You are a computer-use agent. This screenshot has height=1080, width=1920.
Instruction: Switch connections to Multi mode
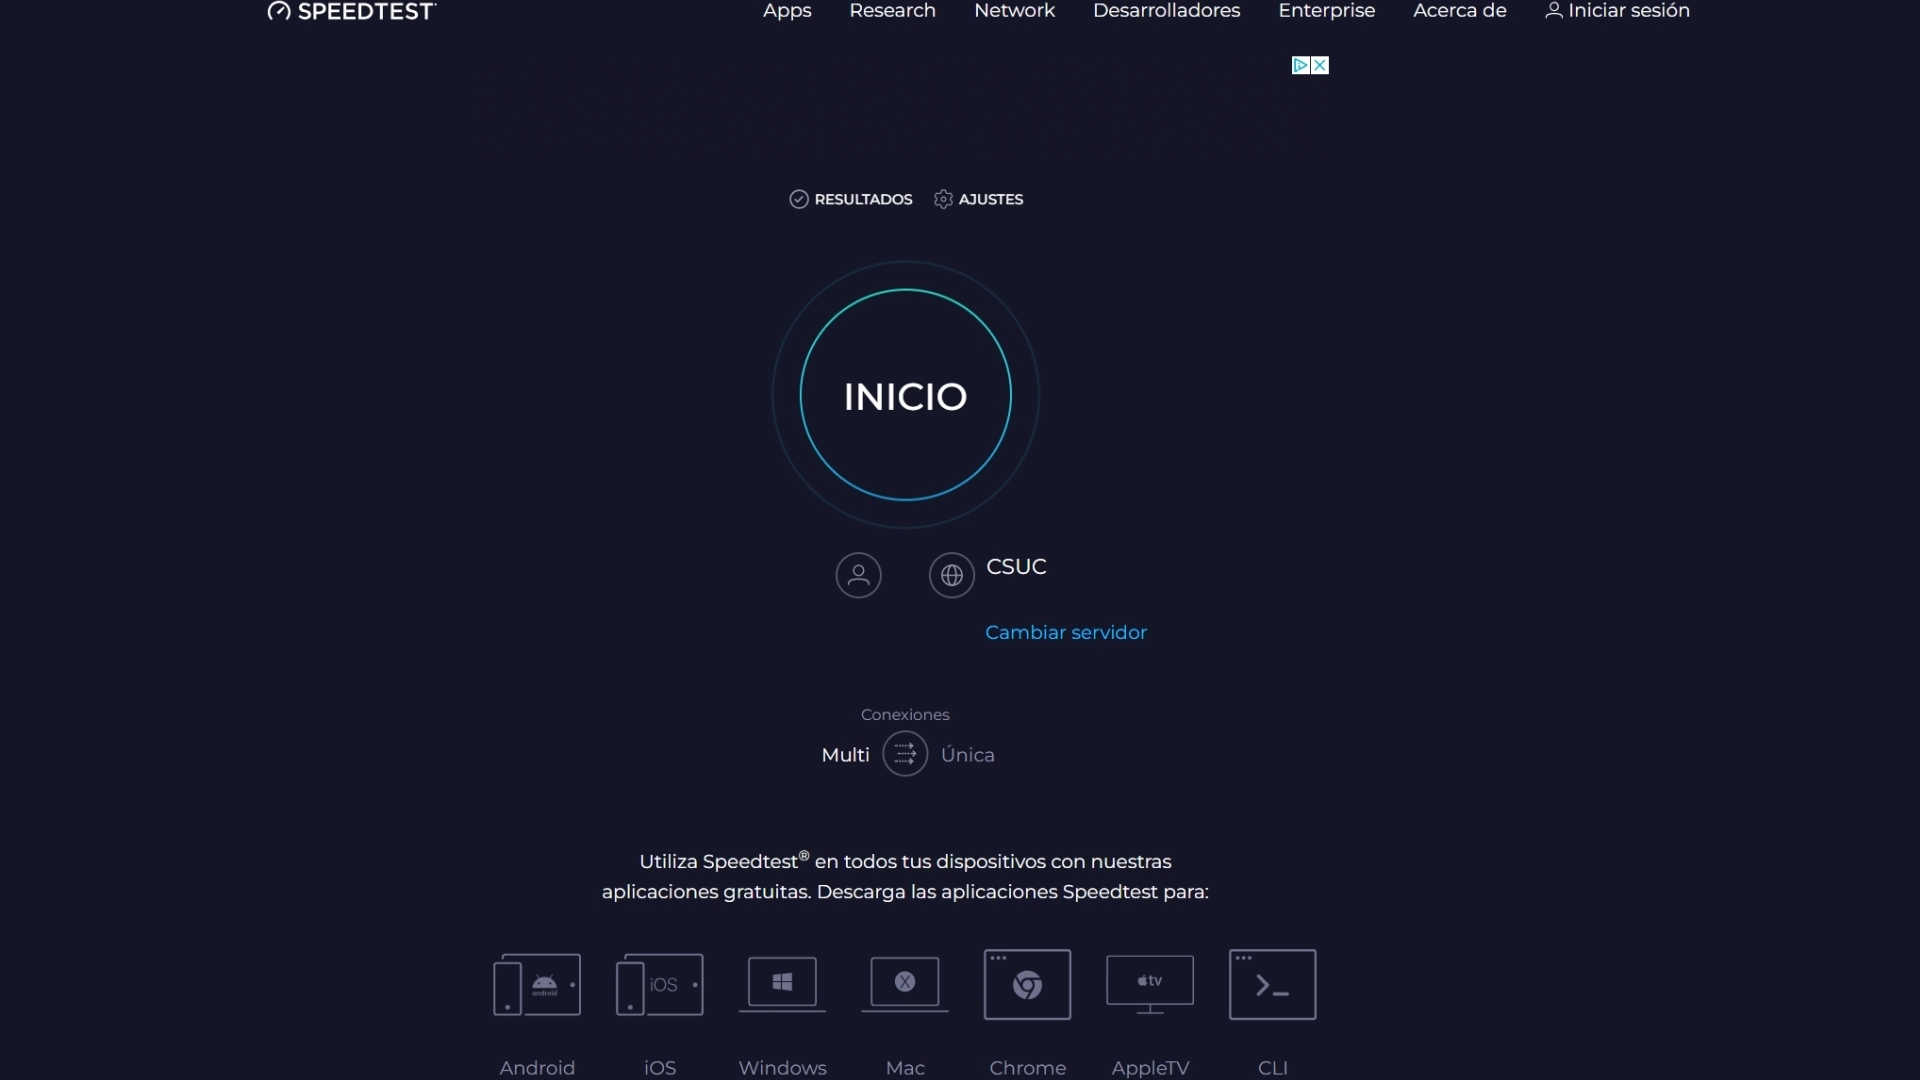click(x=844, y=754)
